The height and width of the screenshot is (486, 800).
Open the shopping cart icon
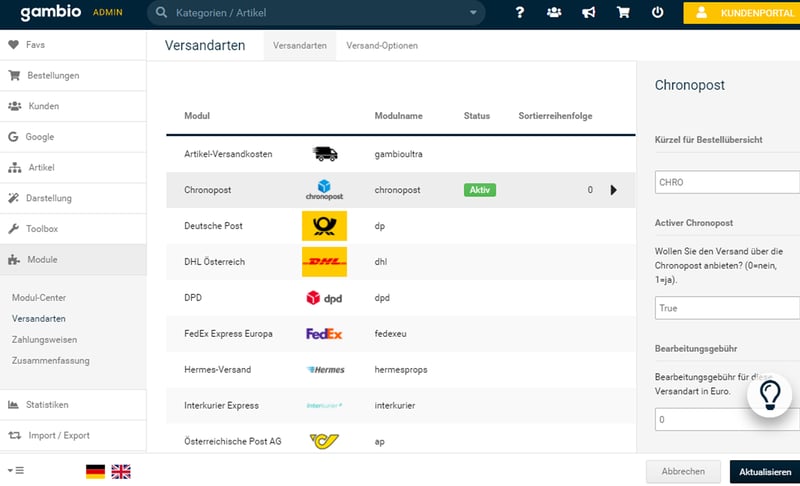(623, 13)
